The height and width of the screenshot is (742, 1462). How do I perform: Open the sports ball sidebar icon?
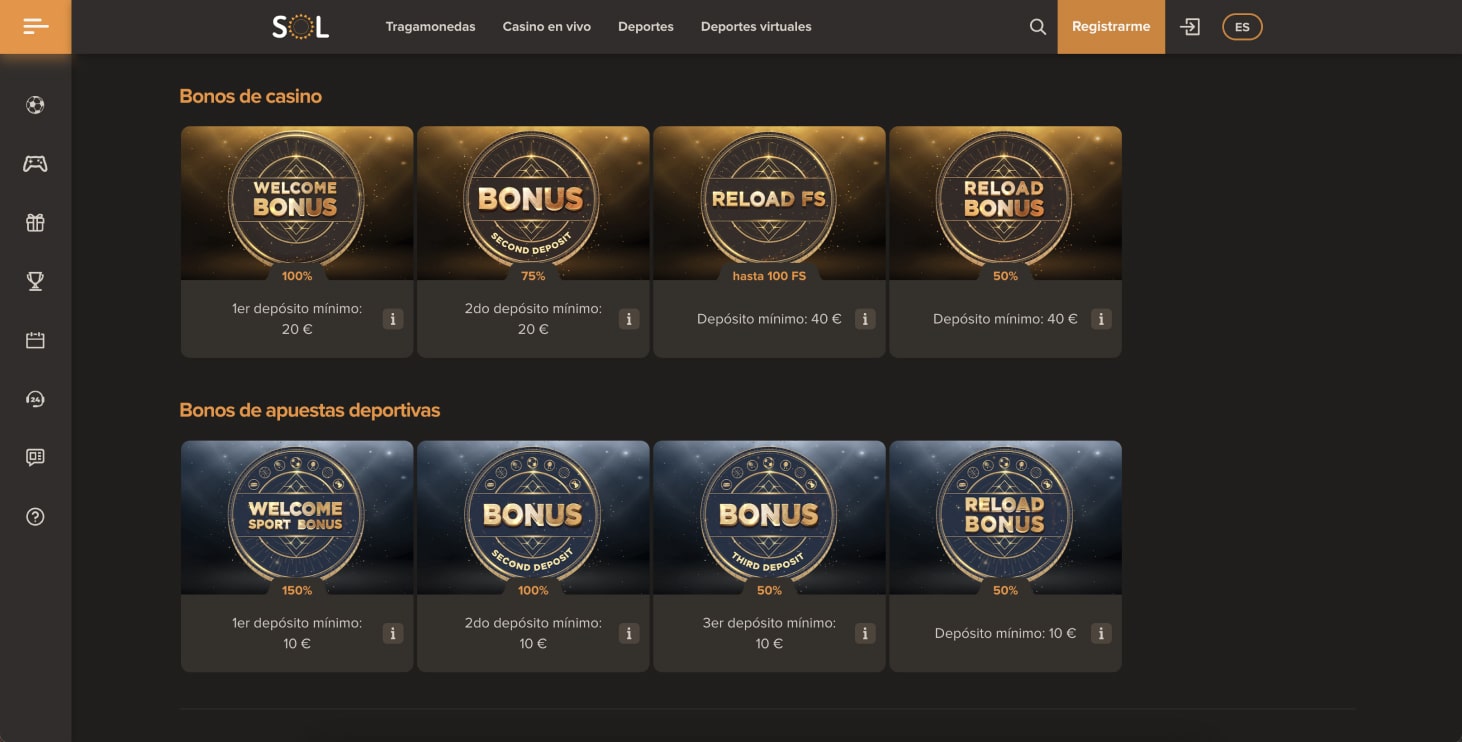click(35, 105)
